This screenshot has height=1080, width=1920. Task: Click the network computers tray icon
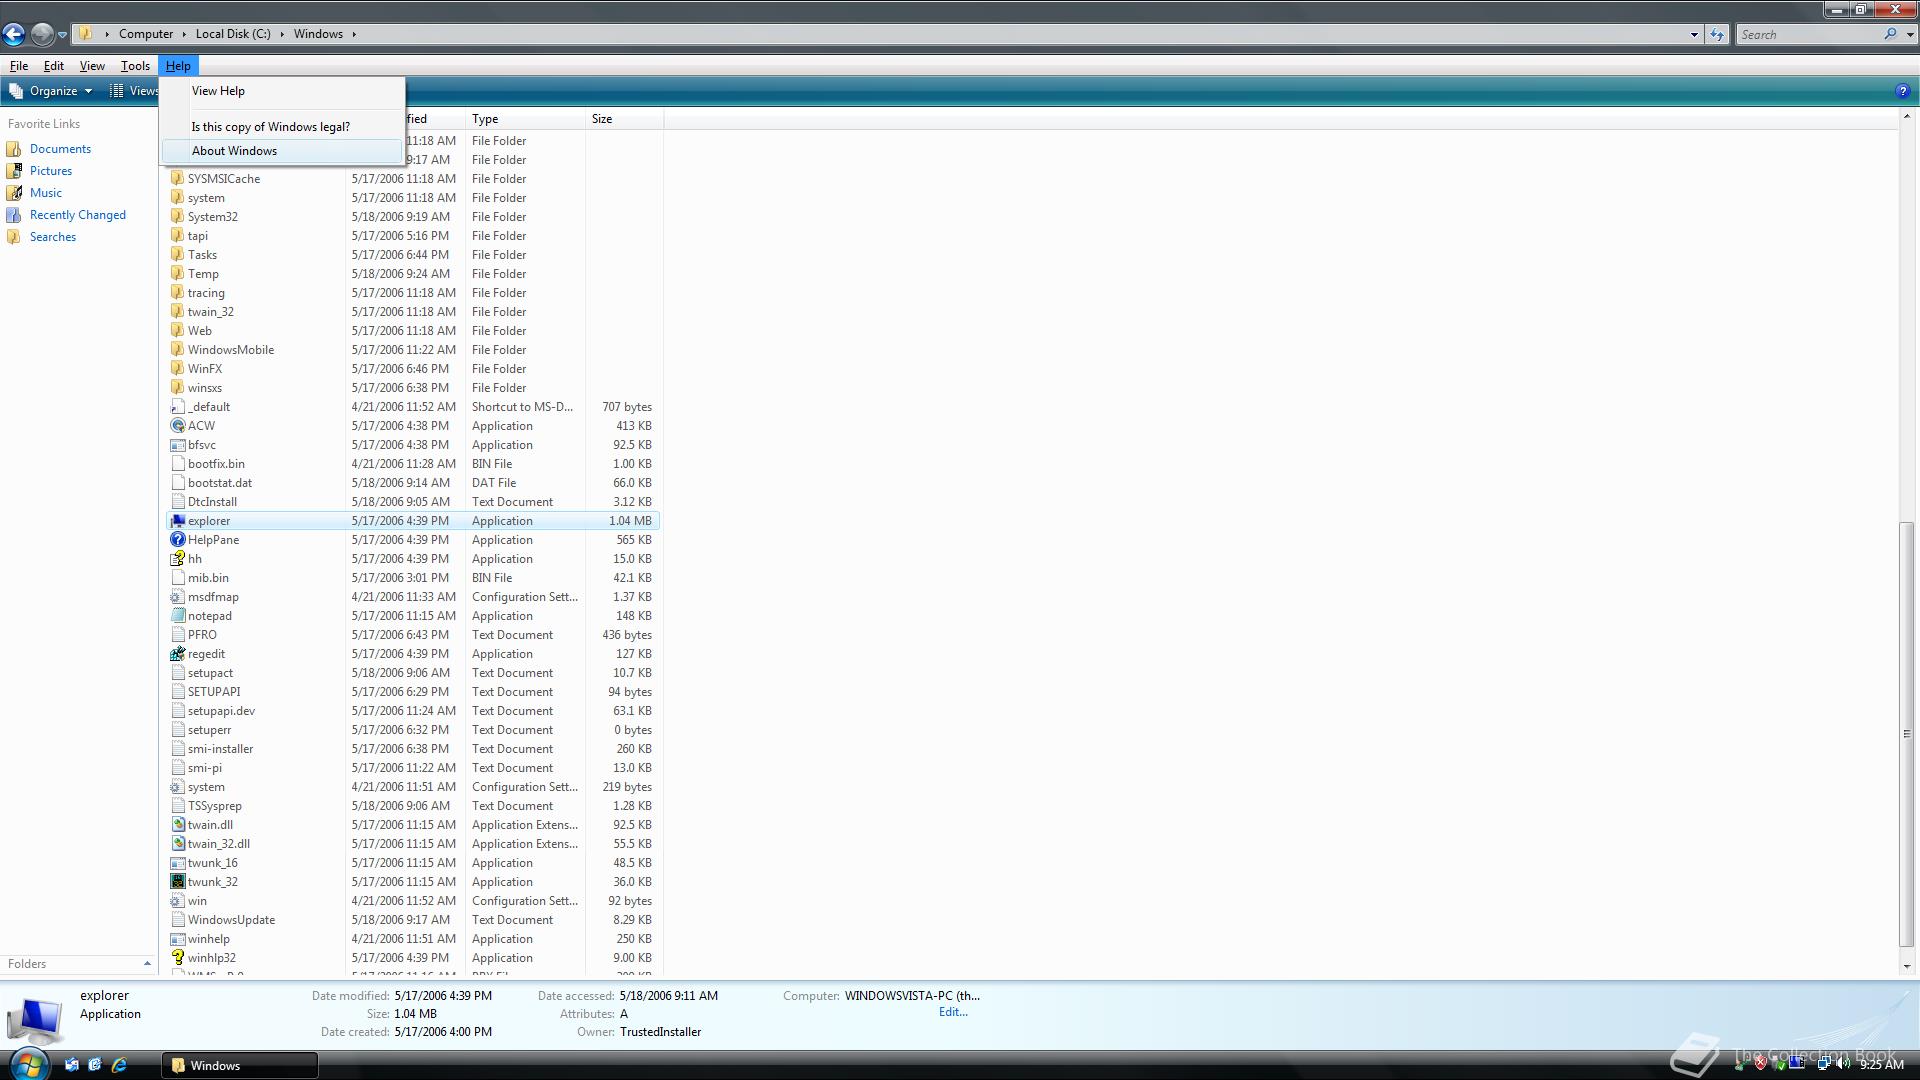1824,1065
